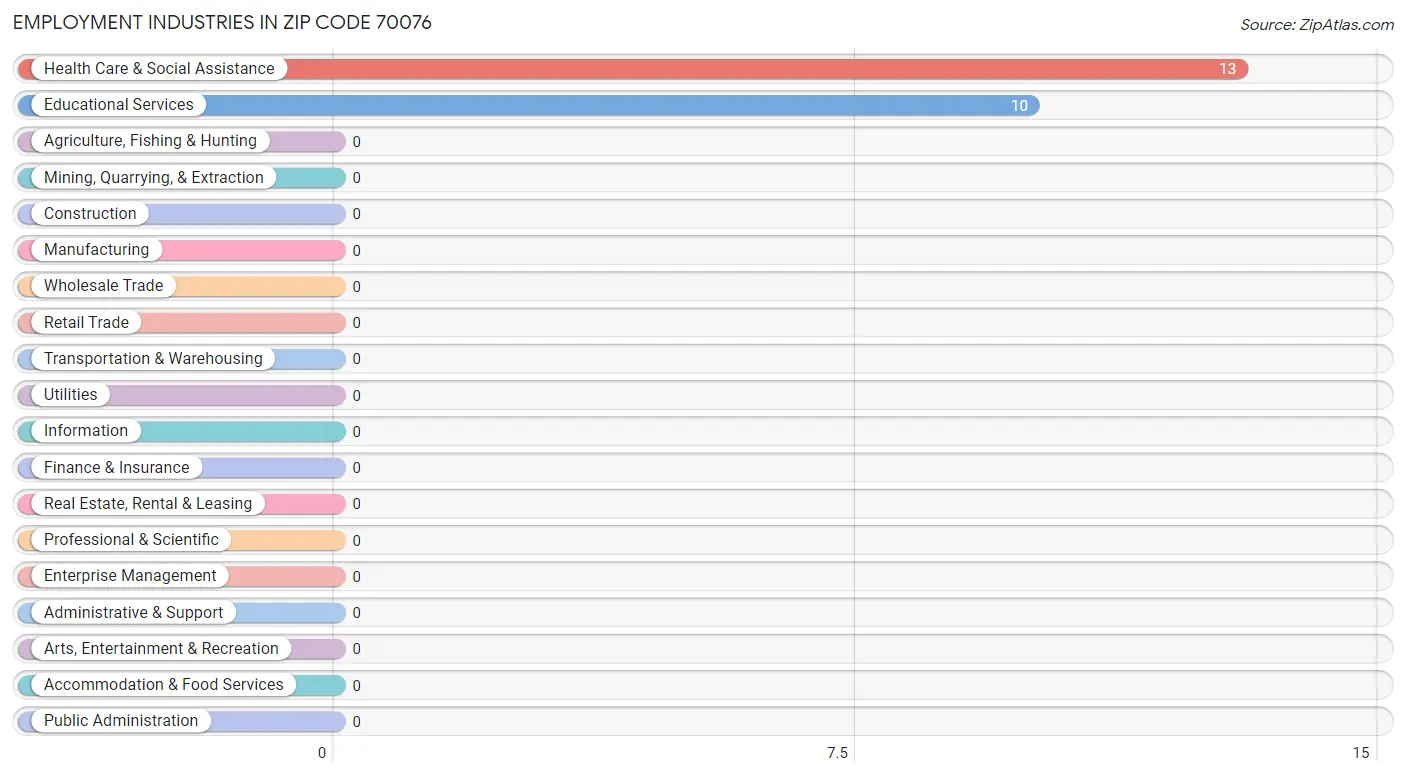Select the Wholesale Trade label
The width and height of the screenshot is (1406, 776).
[103, 285]
